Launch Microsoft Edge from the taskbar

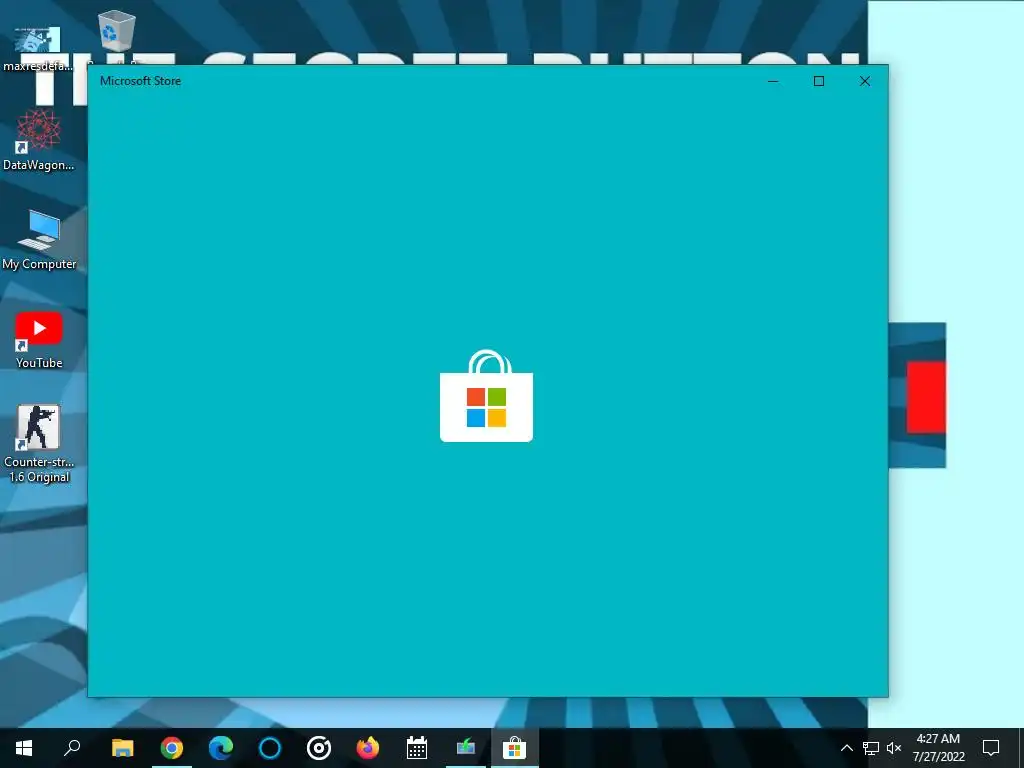[221, 748]
